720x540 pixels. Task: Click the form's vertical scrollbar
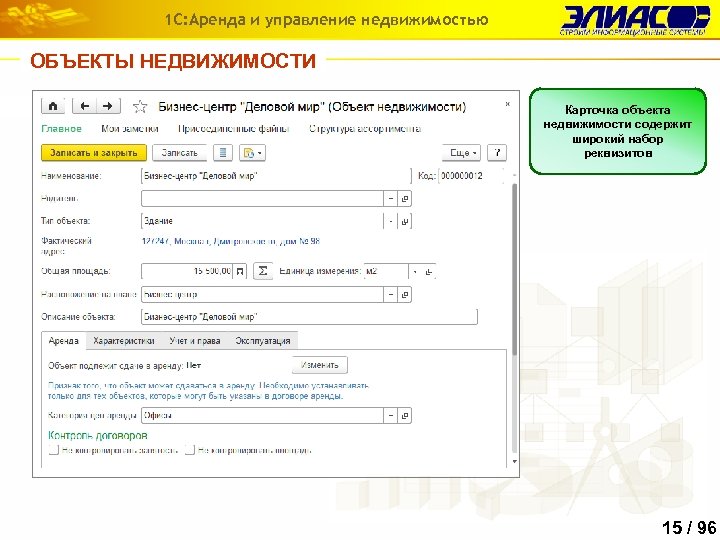(x=514, y=269)
